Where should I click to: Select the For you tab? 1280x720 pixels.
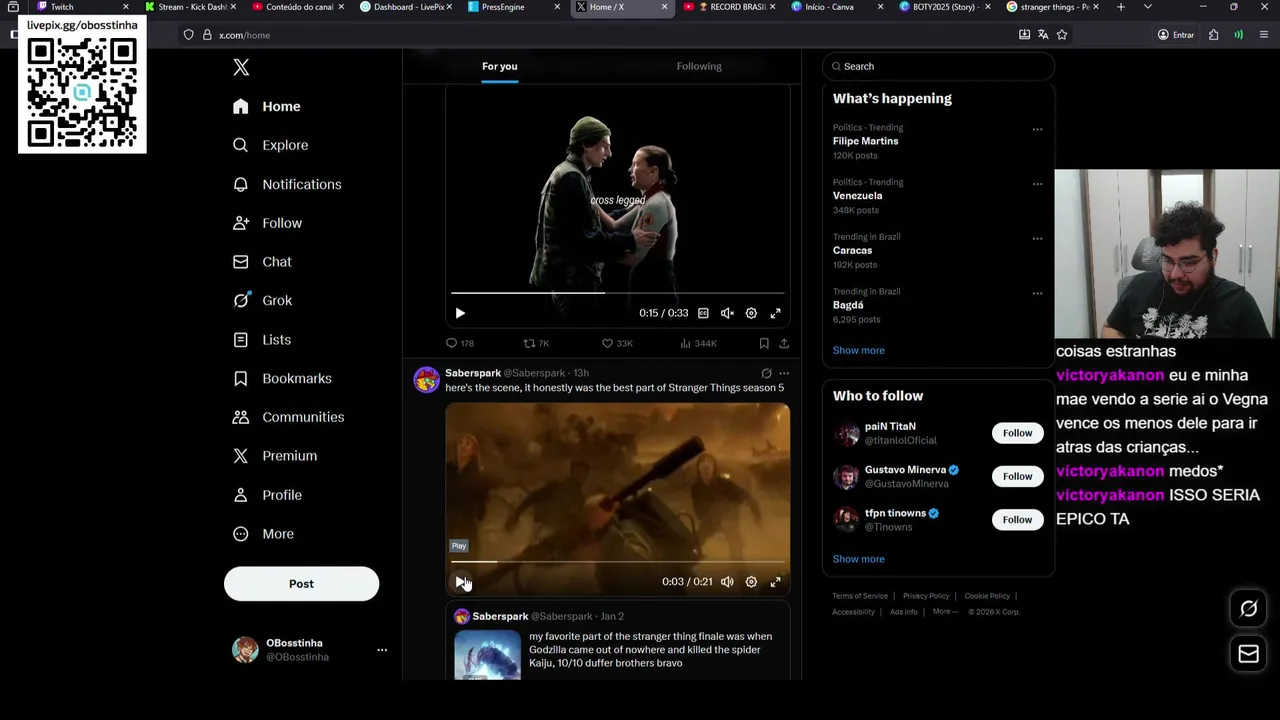pos(500,66)
